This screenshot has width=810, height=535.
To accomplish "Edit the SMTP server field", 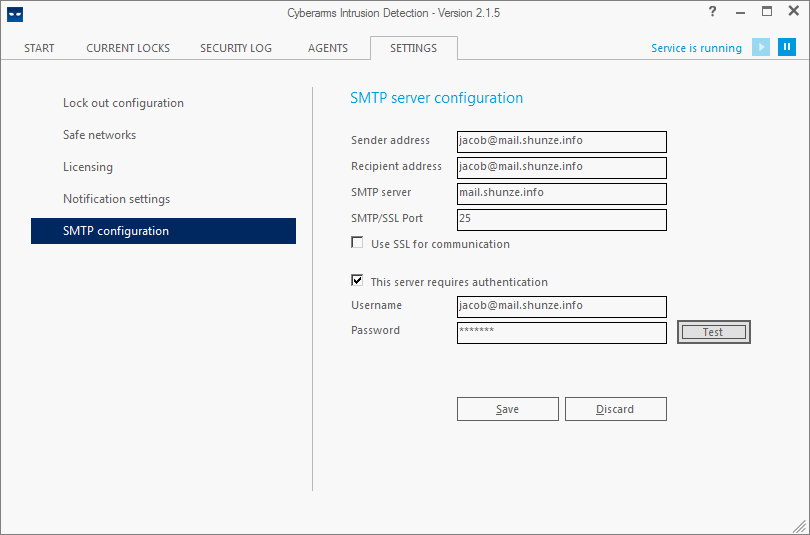I will point(562,194).
